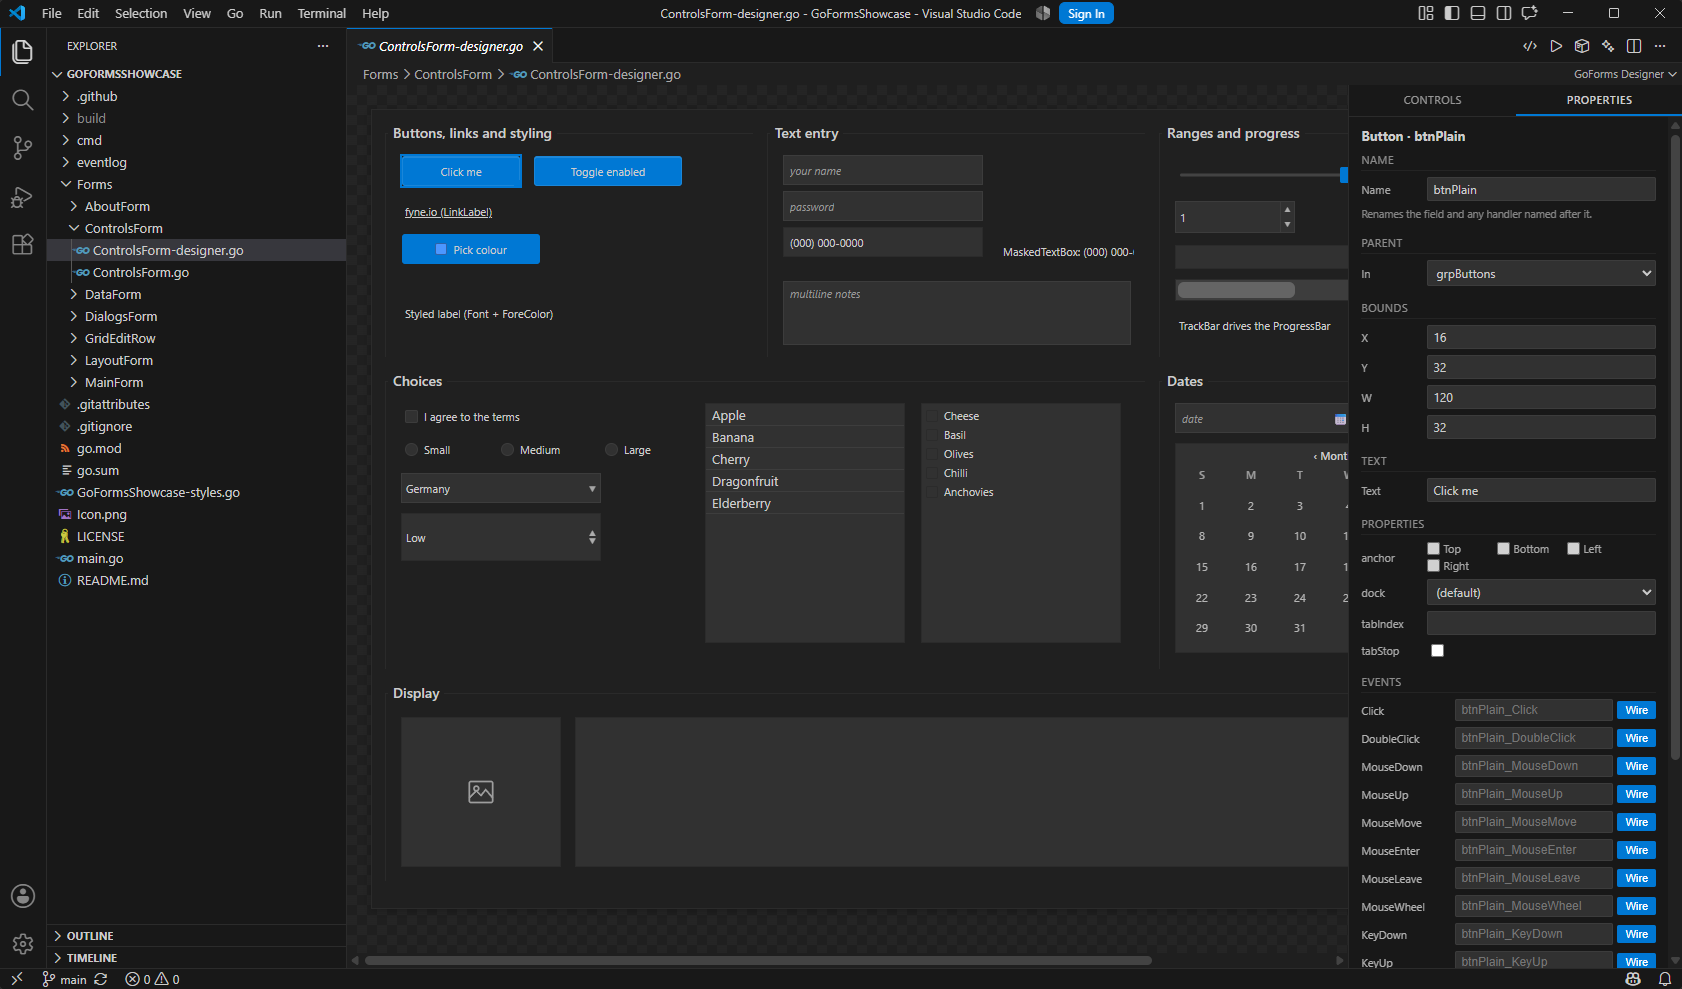Open the Parent 'In' grpButtons dropdown
This screenshot has width=1682, height=989.
click(x=1541, y=274)
